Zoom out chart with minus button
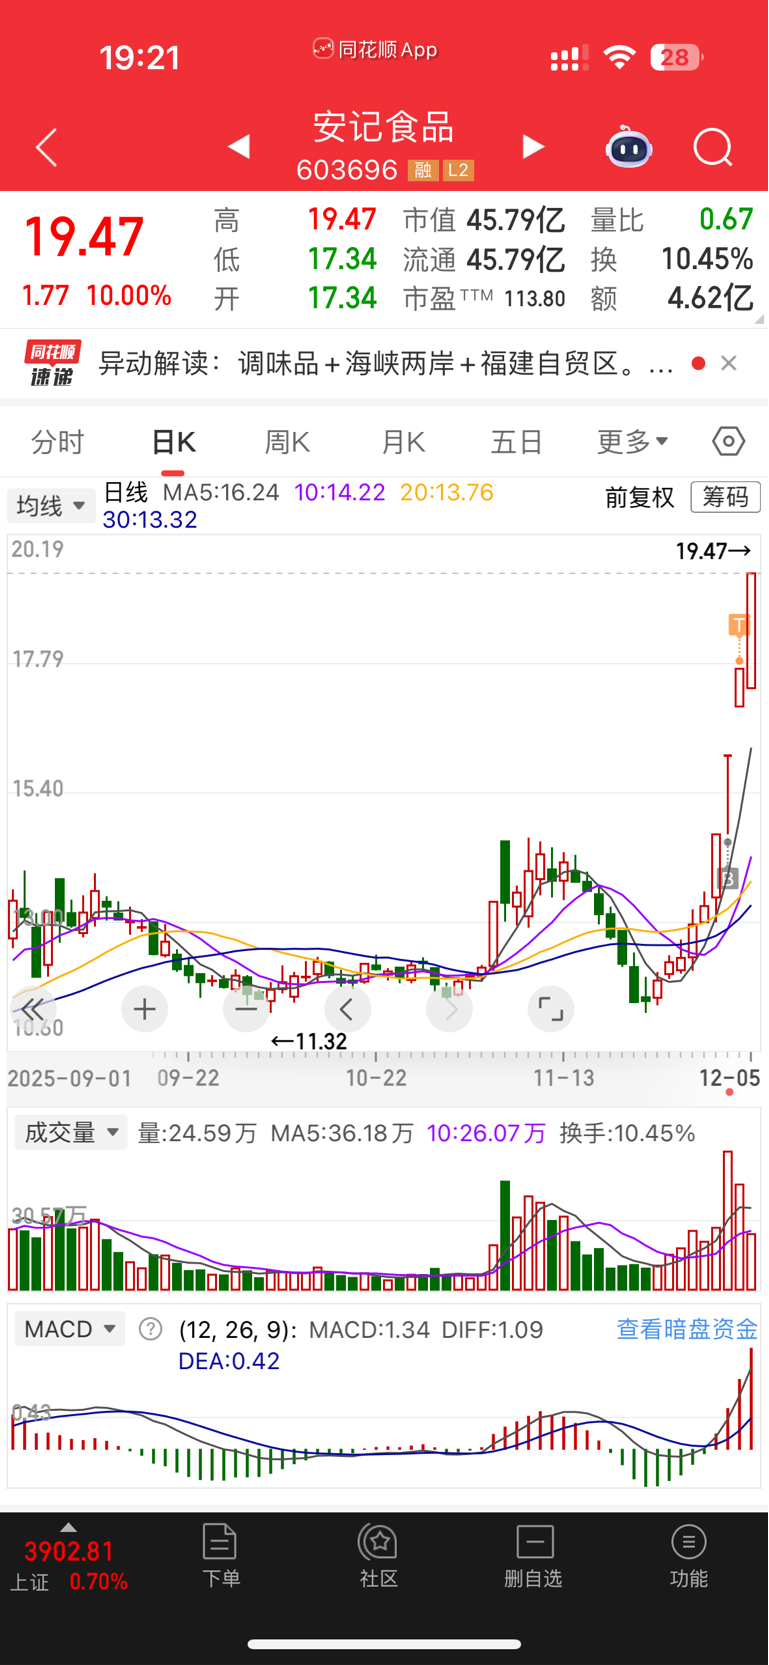This screenshot has height=1665, width=769. [246, 1009]
